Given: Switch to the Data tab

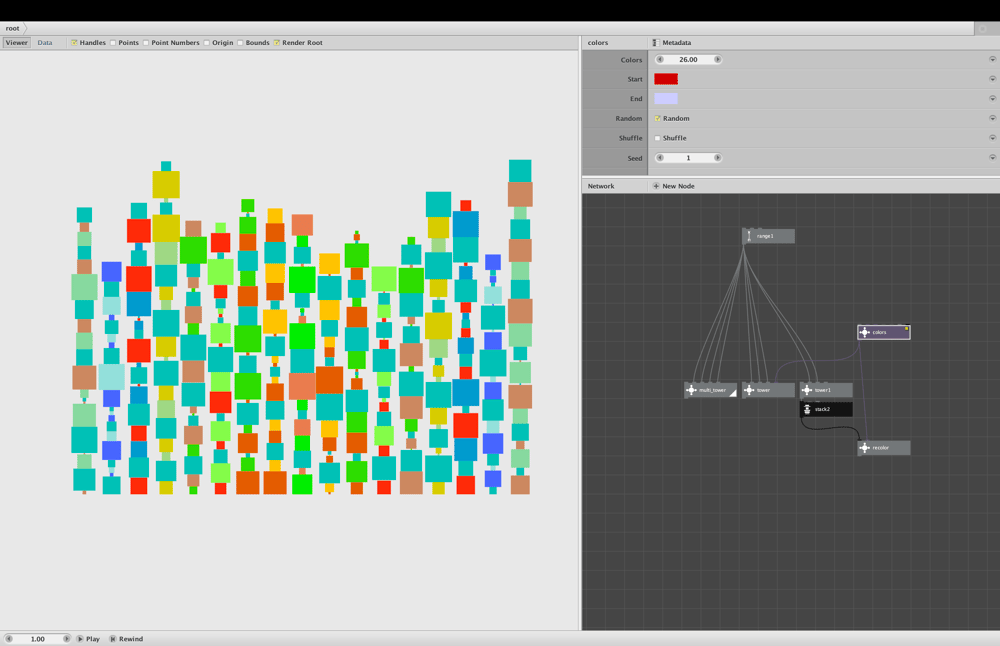Looking at the screenshot, I should coord(45,43).
